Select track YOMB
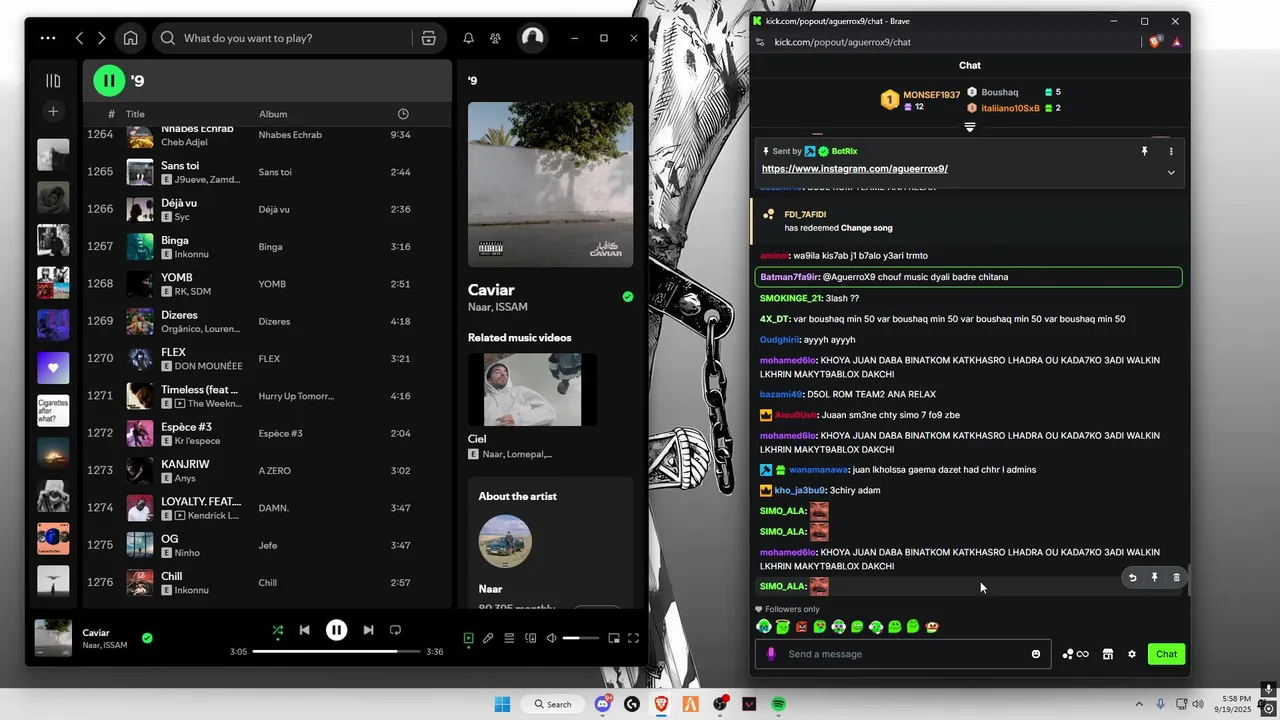The height and width of the screenshot is (720, 1280). 267,284
